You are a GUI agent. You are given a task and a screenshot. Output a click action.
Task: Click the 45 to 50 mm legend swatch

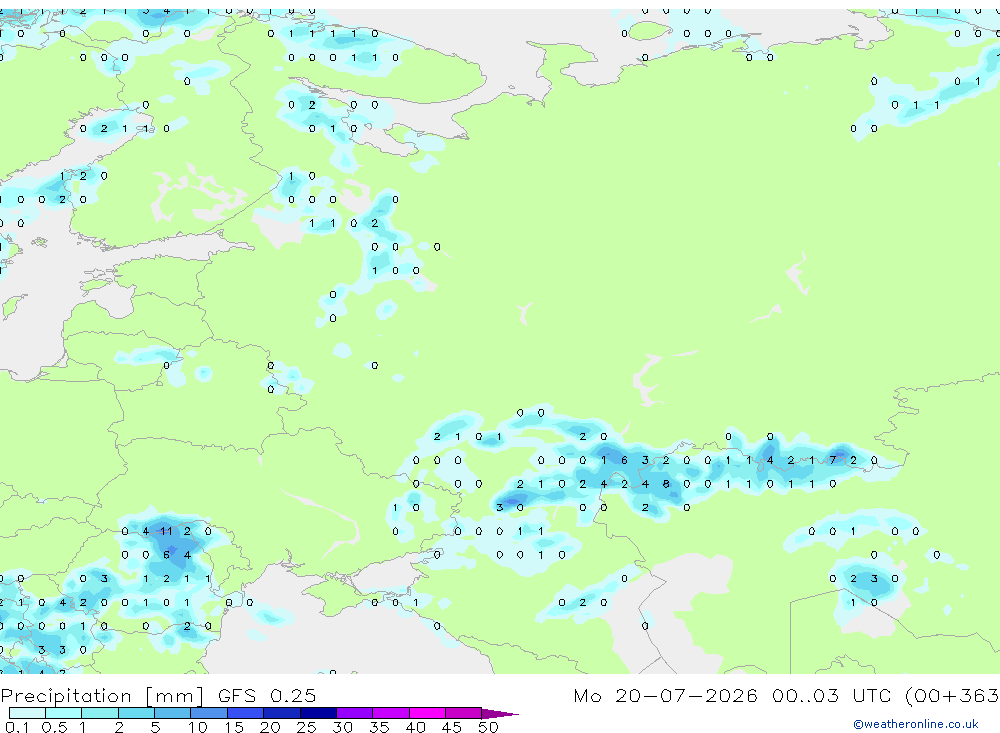[464, 713]
